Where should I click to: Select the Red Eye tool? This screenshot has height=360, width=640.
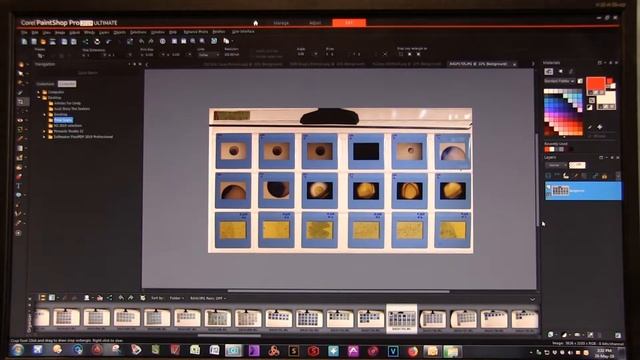coord(20,120)
